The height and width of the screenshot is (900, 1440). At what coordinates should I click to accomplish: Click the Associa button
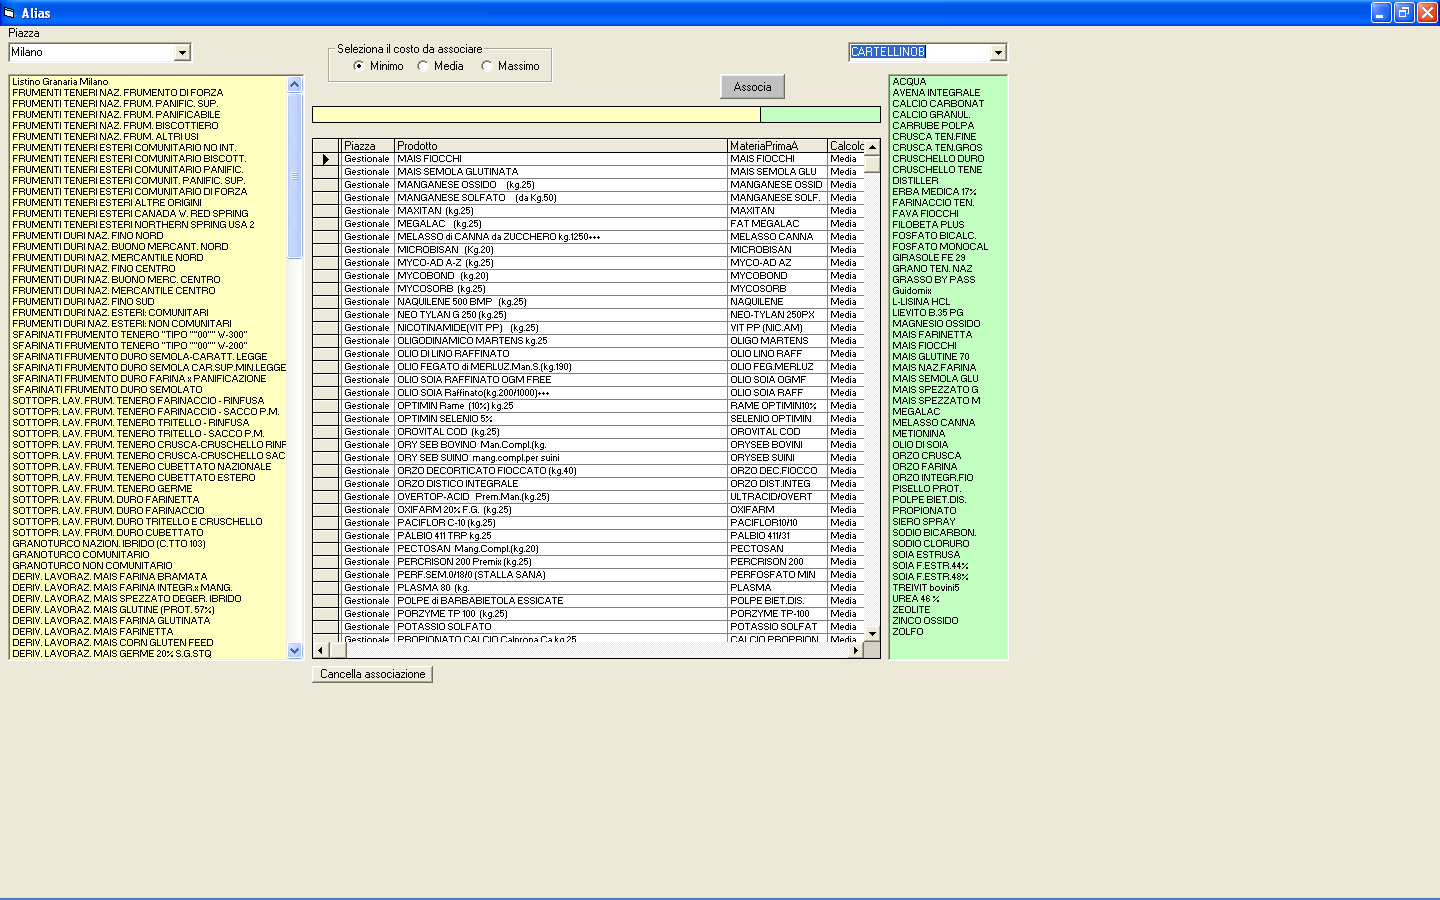(x=752, y=87)
